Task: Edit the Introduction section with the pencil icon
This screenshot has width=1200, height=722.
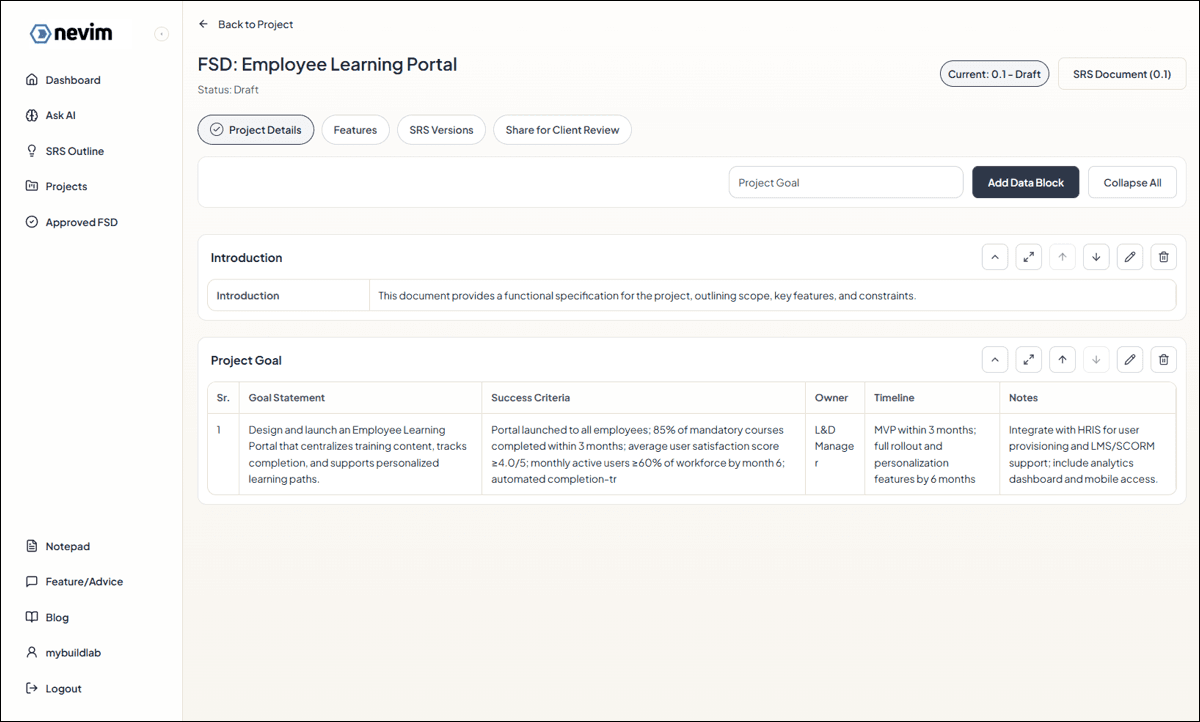Action: coord(1129,257)
